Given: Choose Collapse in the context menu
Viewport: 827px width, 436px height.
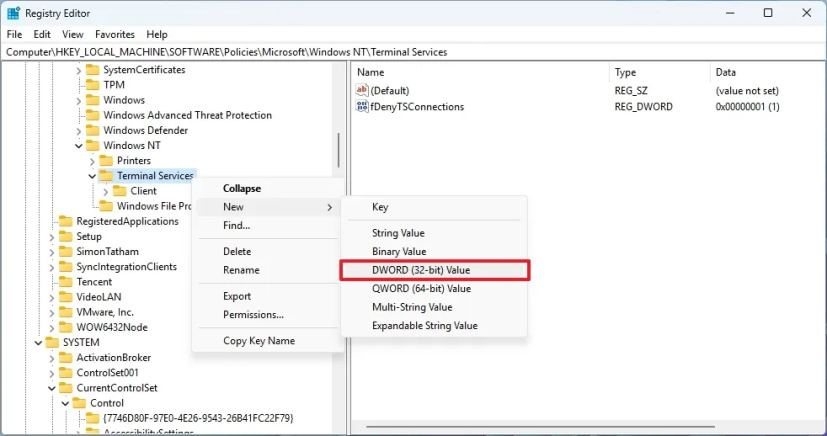Looking at the screenshot, I should [x=268, y=188].
